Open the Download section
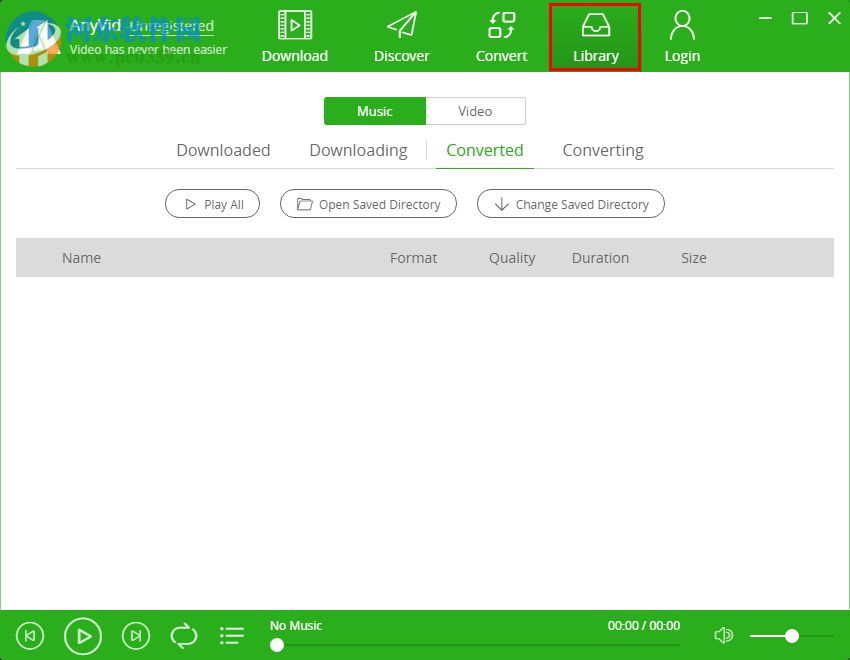 [294, 37]
